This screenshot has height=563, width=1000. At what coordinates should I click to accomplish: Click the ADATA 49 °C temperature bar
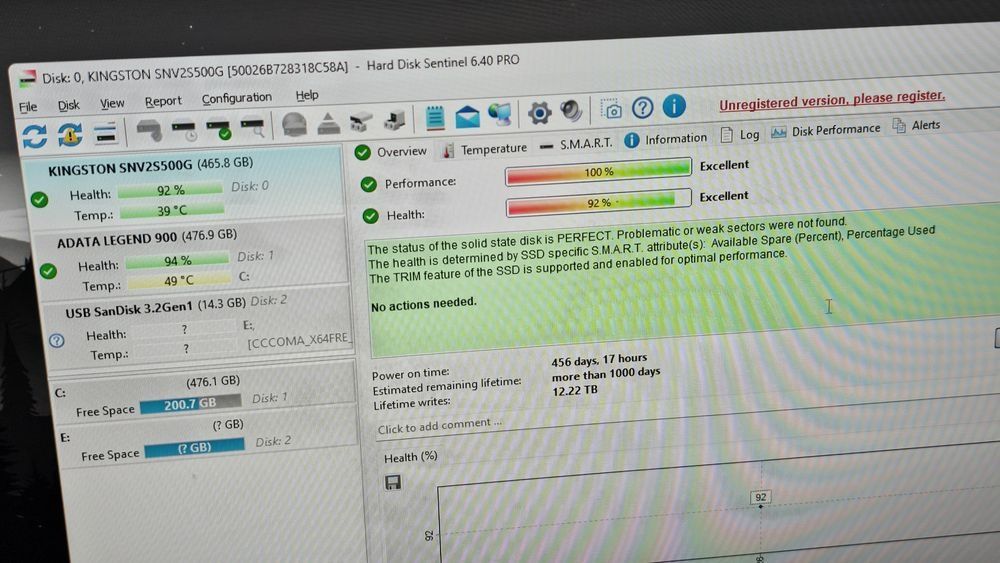click(x=179, y=281)
